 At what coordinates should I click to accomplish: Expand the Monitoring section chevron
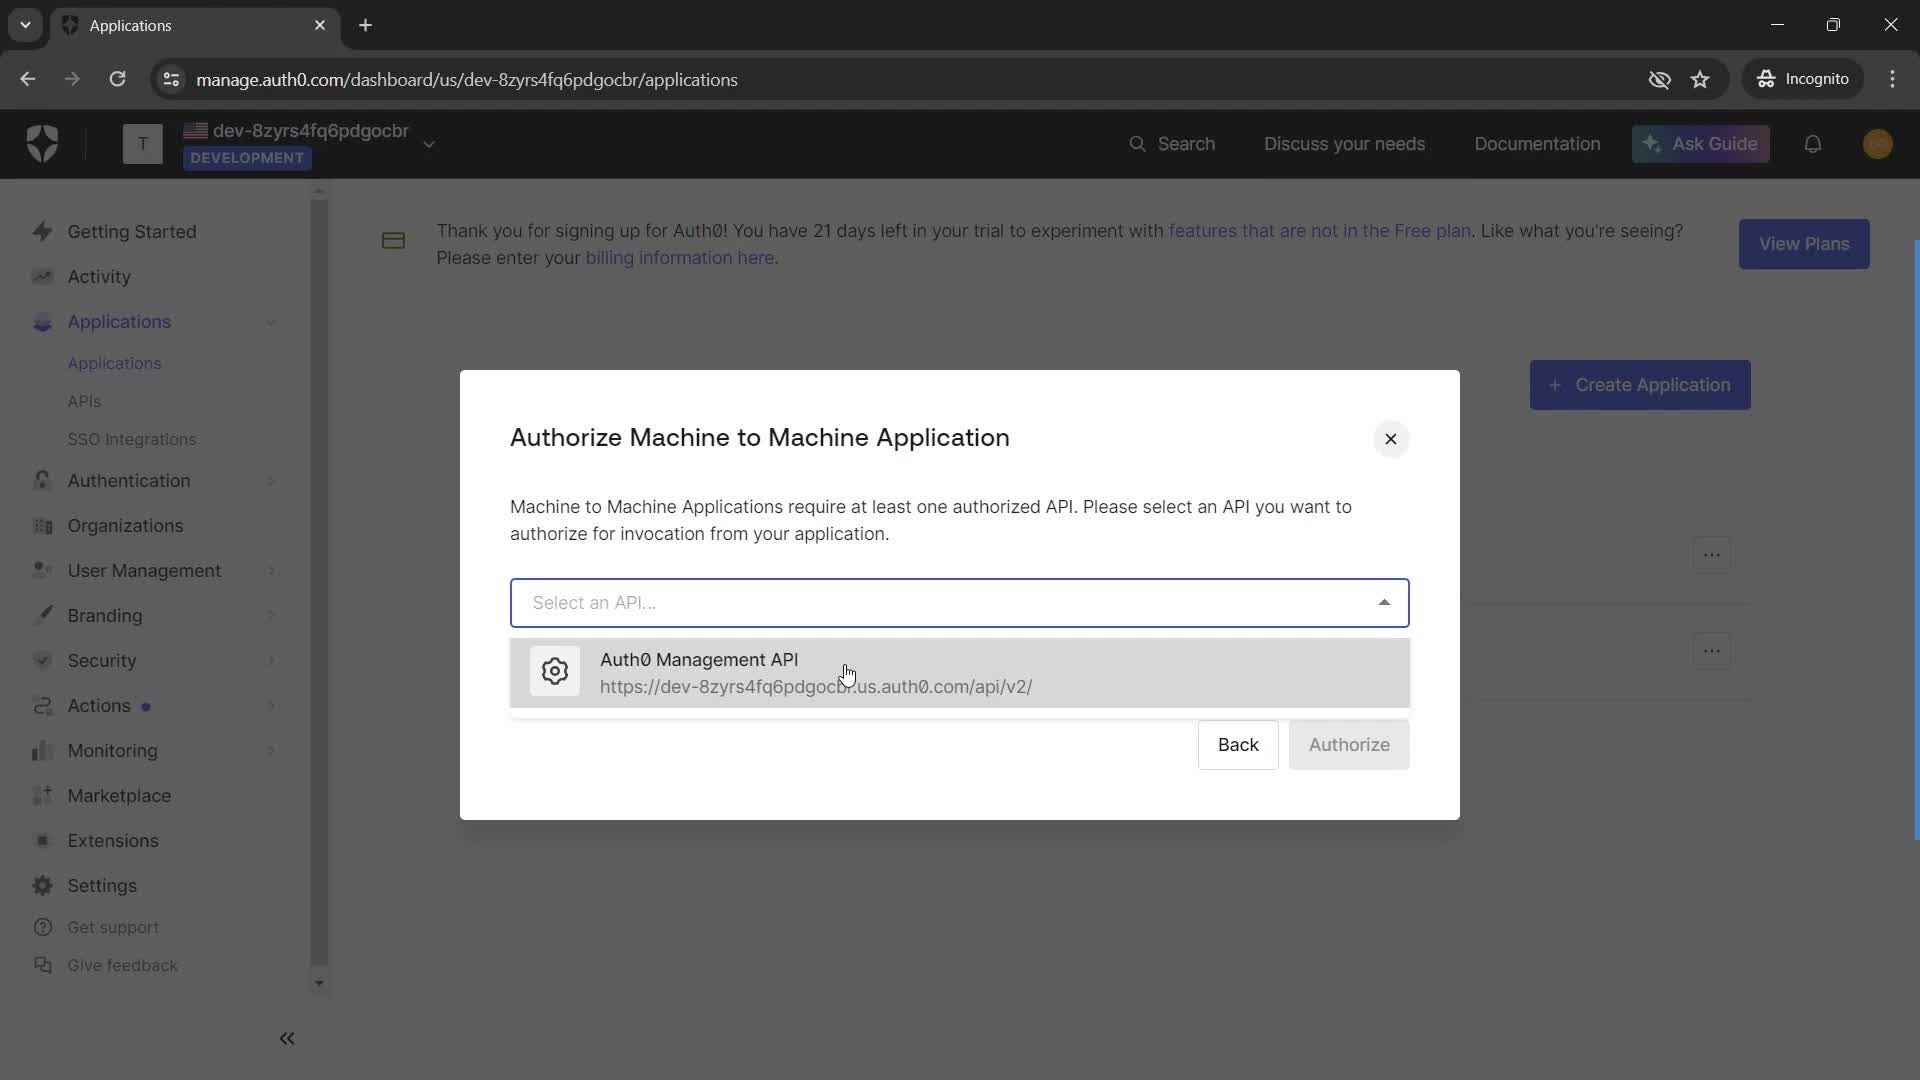point(271,751)
